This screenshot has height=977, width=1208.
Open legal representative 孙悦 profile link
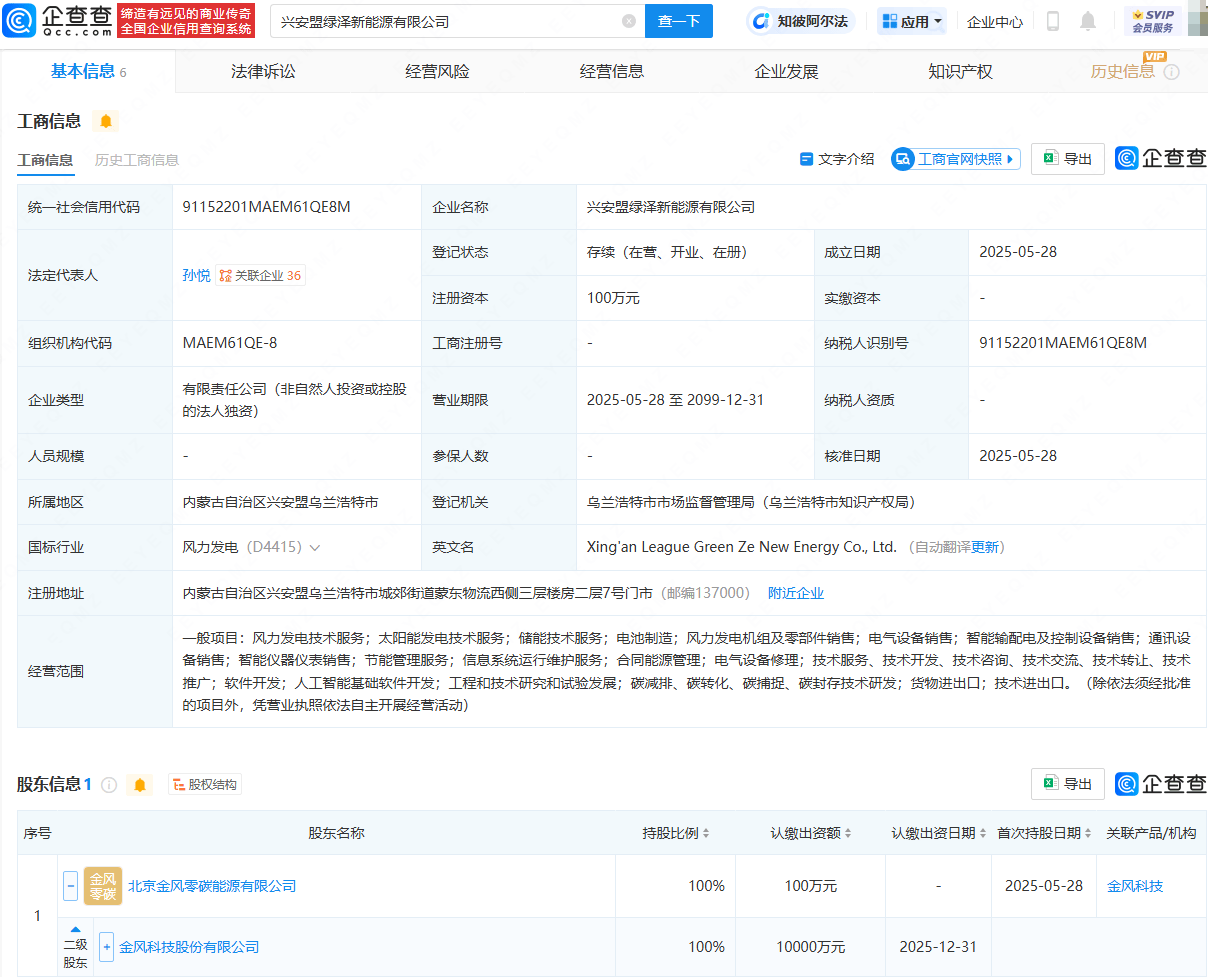click(196, 276)
